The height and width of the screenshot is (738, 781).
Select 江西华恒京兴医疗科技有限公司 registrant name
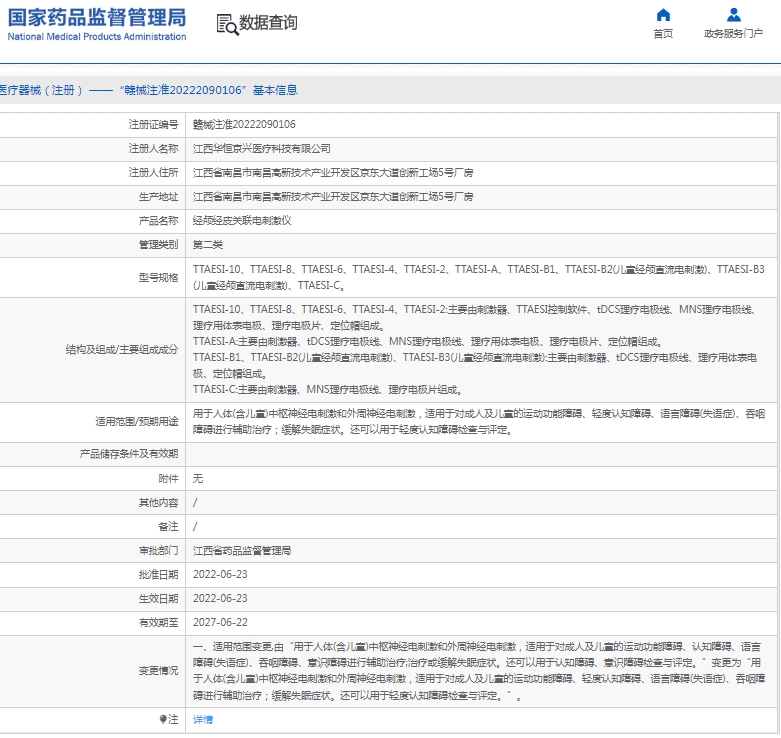click(261, 148)
